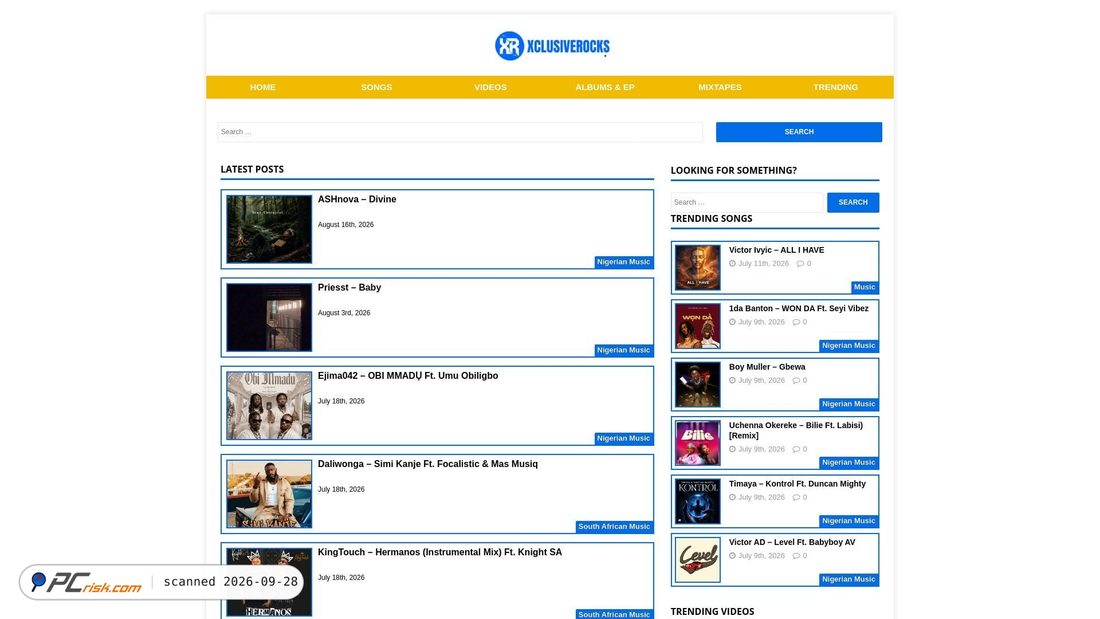Open Ejima042 – OBI MMADỤ post title

[408, 375]
